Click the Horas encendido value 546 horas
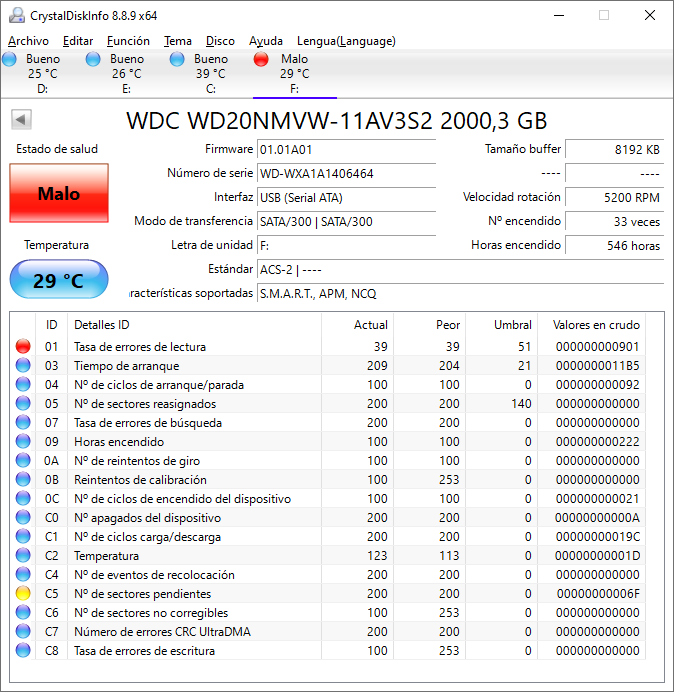This screenshot has height=692, width=674. [614, 245]
